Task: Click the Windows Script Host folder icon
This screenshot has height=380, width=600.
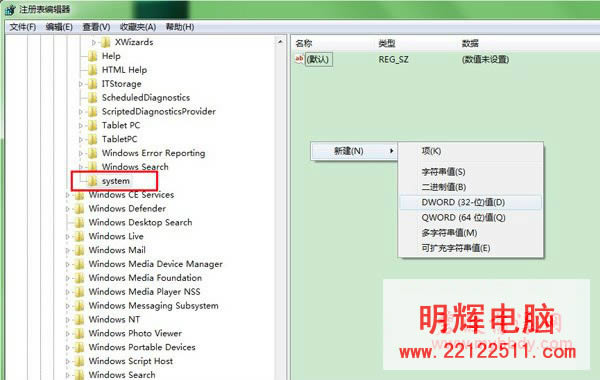Action: click(x=79, y=361)
